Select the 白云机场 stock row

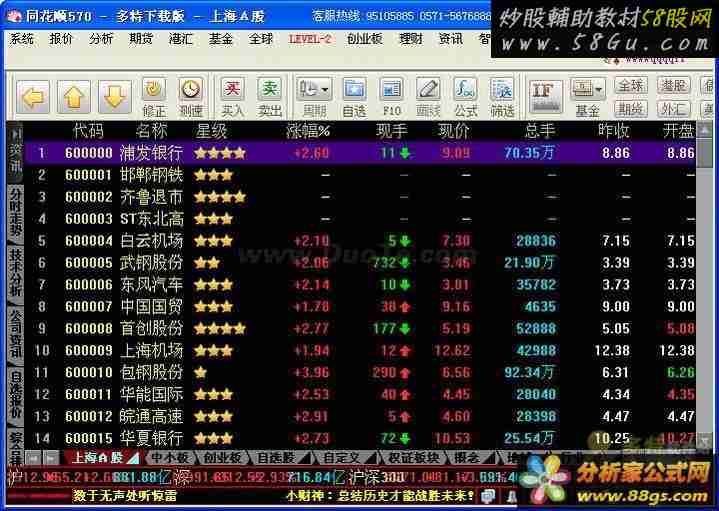click(x=360, y=241)
